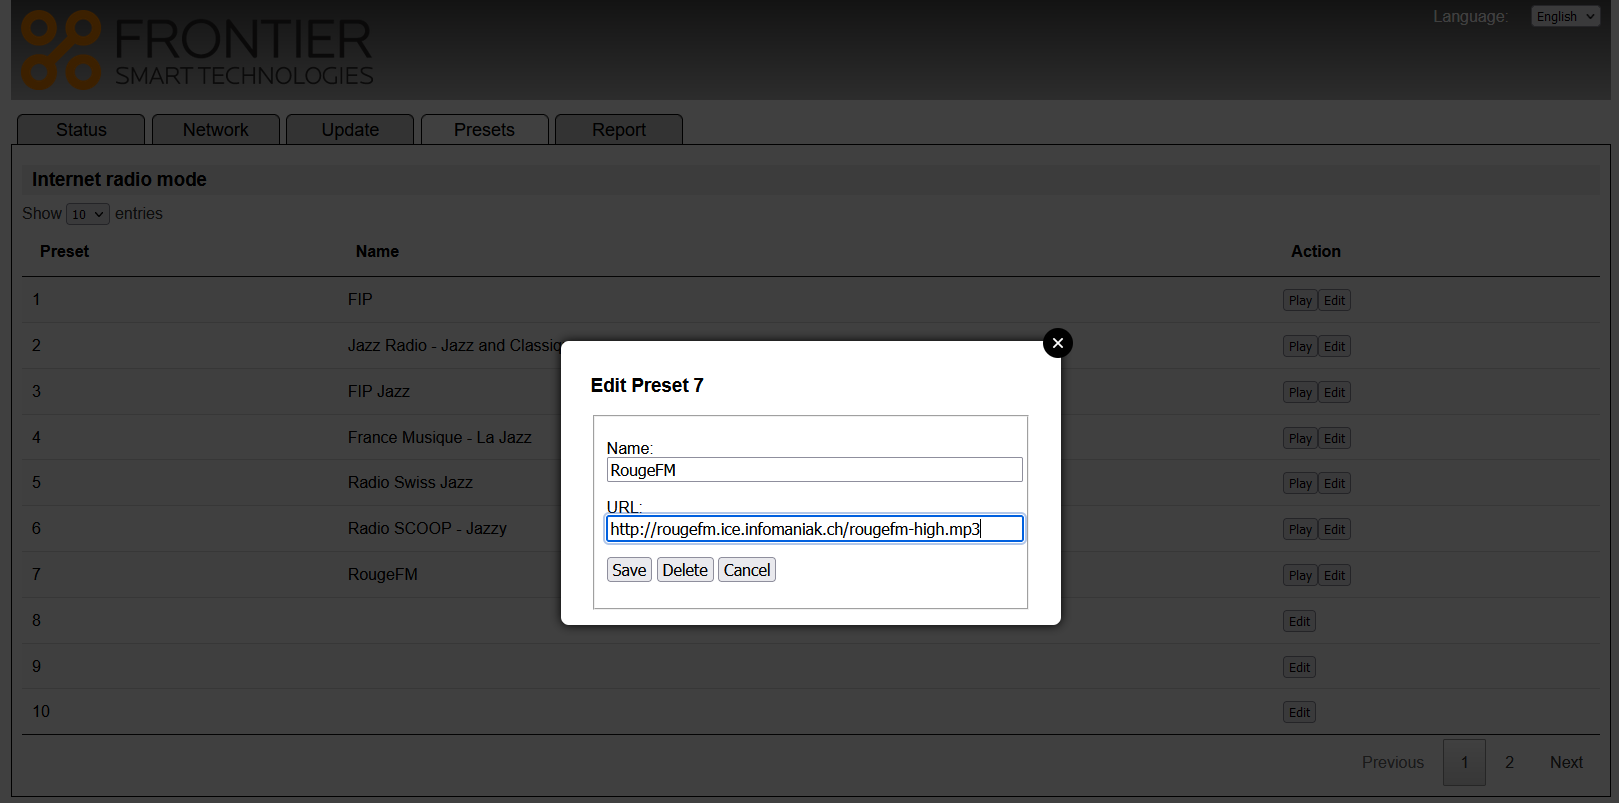This screenshot has width=1619, height=803.
Task: Go to the Next page
Action: (1566, 762)
